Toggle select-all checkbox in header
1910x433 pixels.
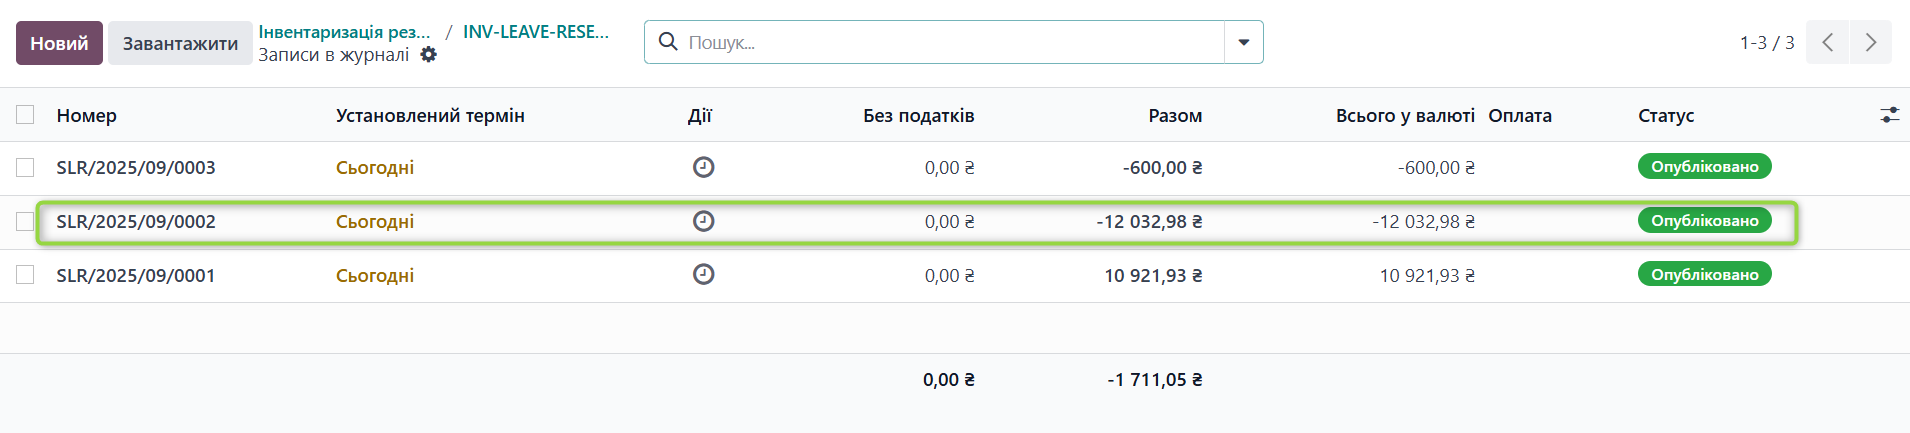25,115
